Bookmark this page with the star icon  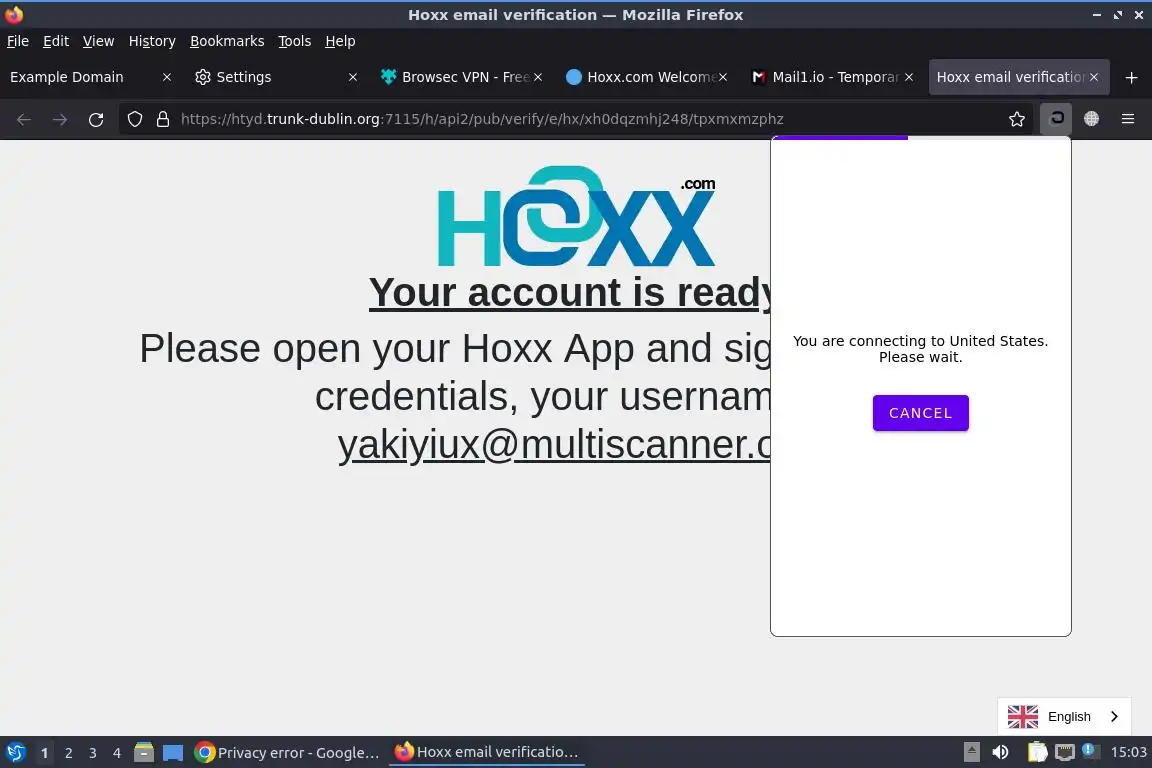pyautogui.click(x=1017, y=119)
